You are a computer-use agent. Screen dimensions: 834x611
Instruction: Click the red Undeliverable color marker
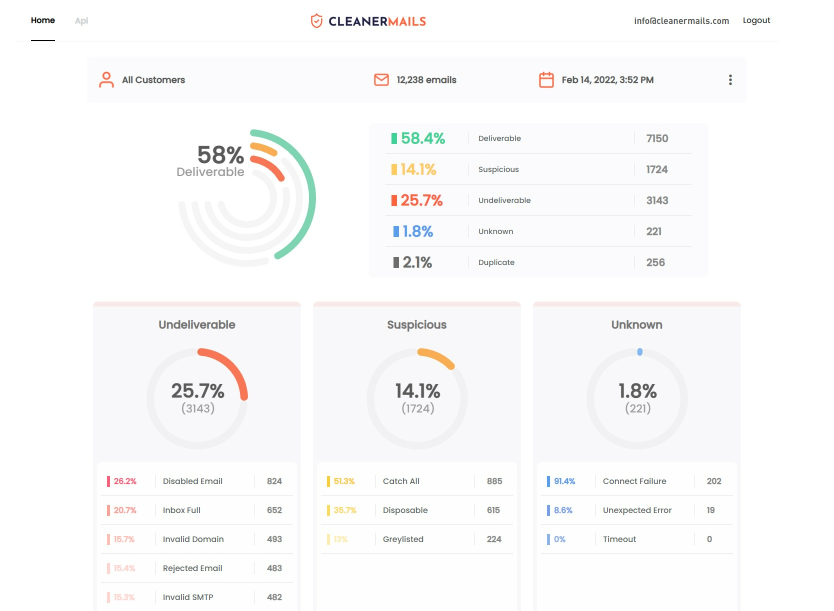click(394, 200)
